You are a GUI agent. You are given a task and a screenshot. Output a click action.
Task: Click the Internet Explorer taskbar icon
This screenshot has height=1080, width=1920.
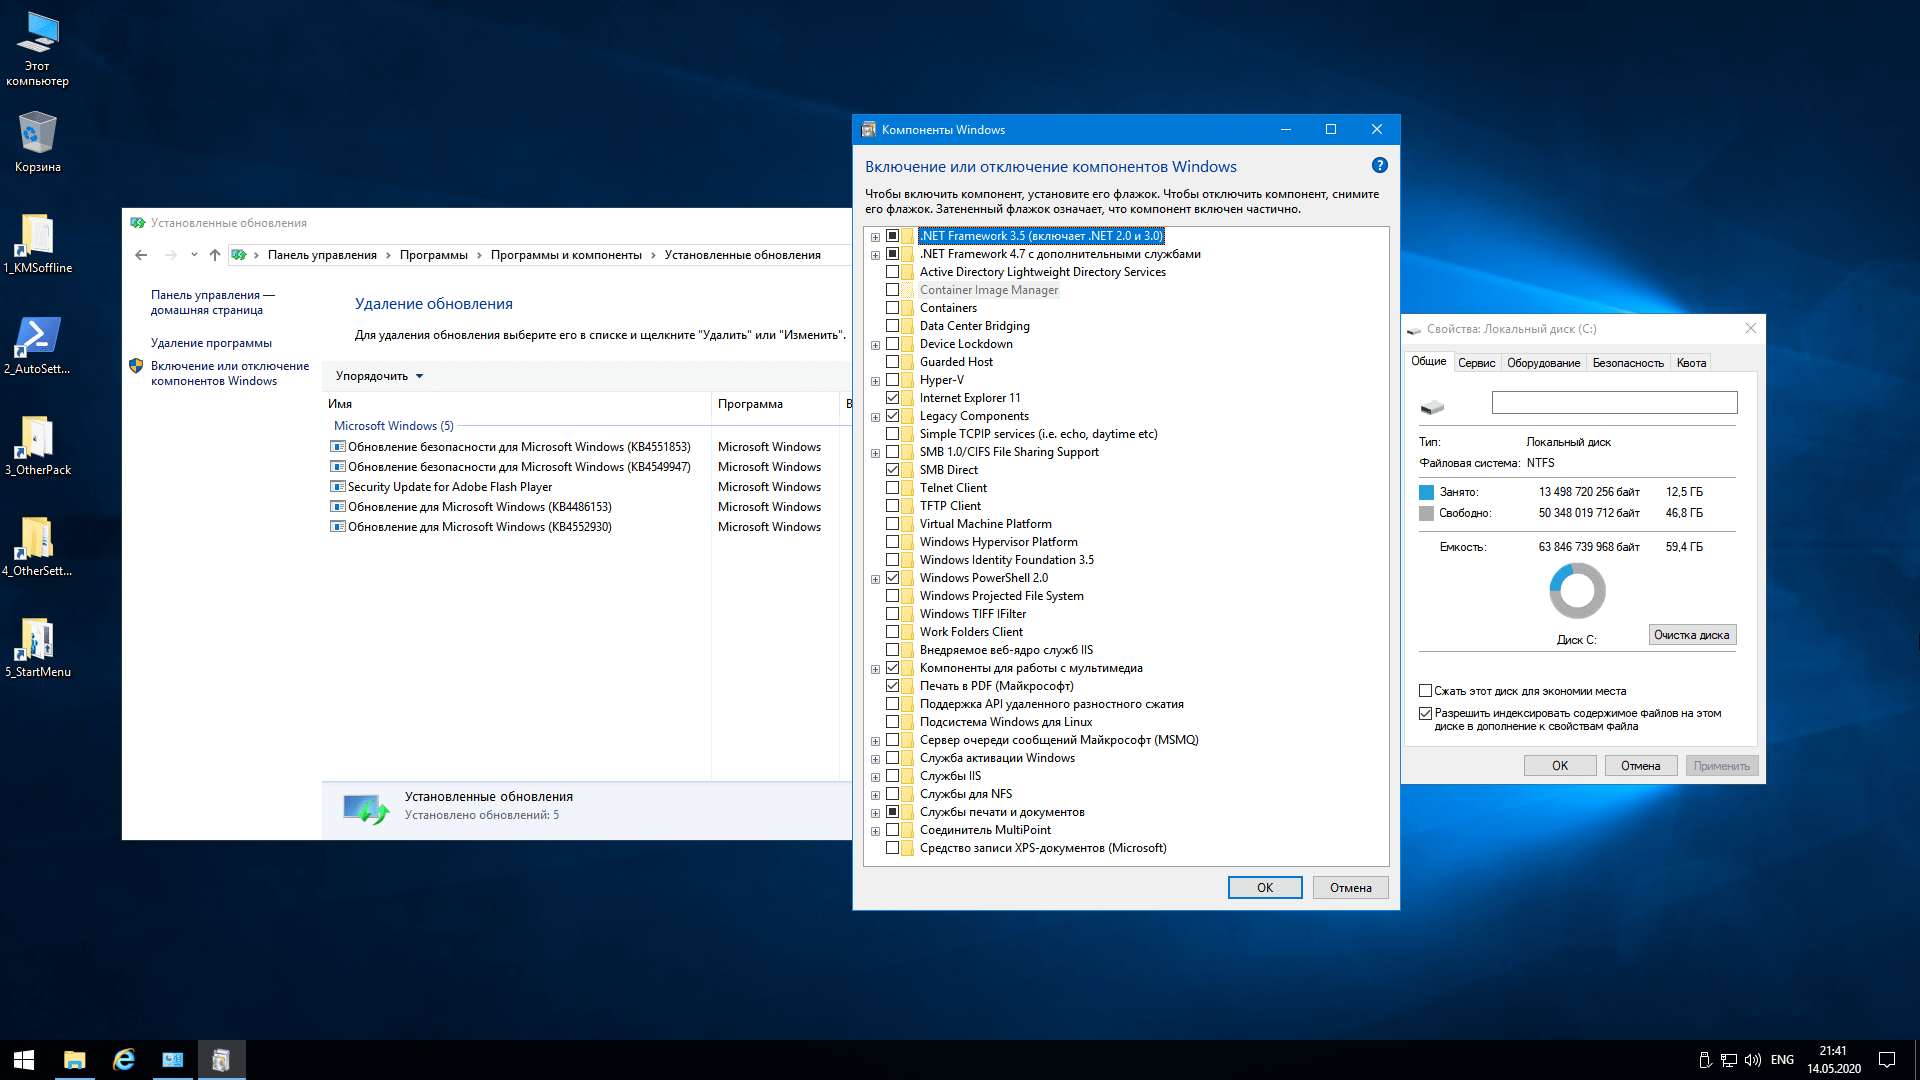coord(124,1060)
